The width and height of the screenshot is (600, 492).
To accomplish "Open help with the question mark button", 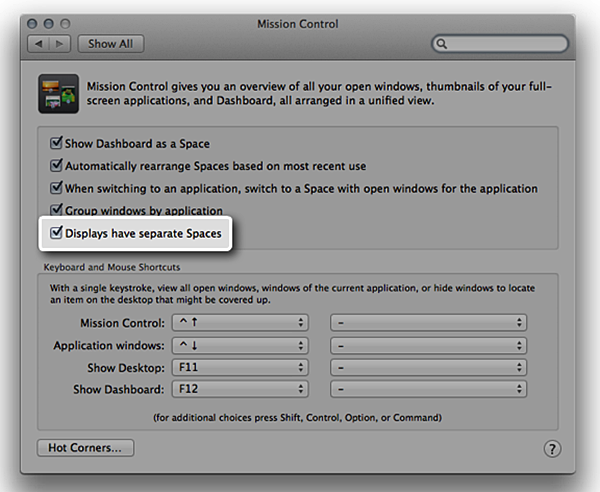I will tap(552, 448).
